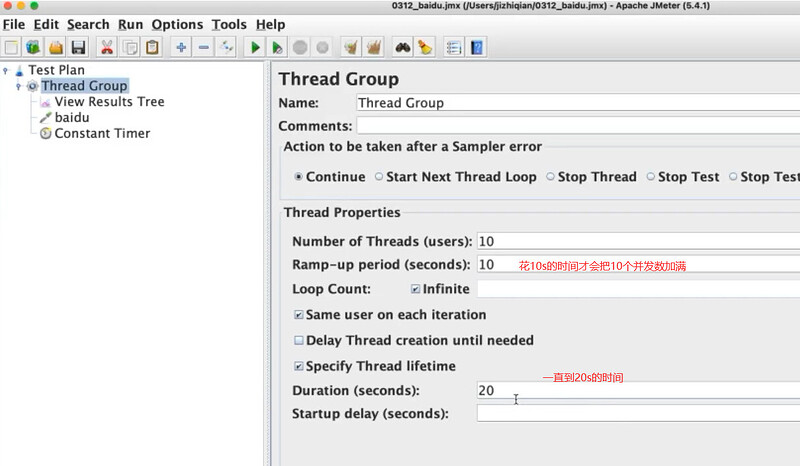Clear all results with double broom icon
Screen dimensions: 800x466
point(373,47)
